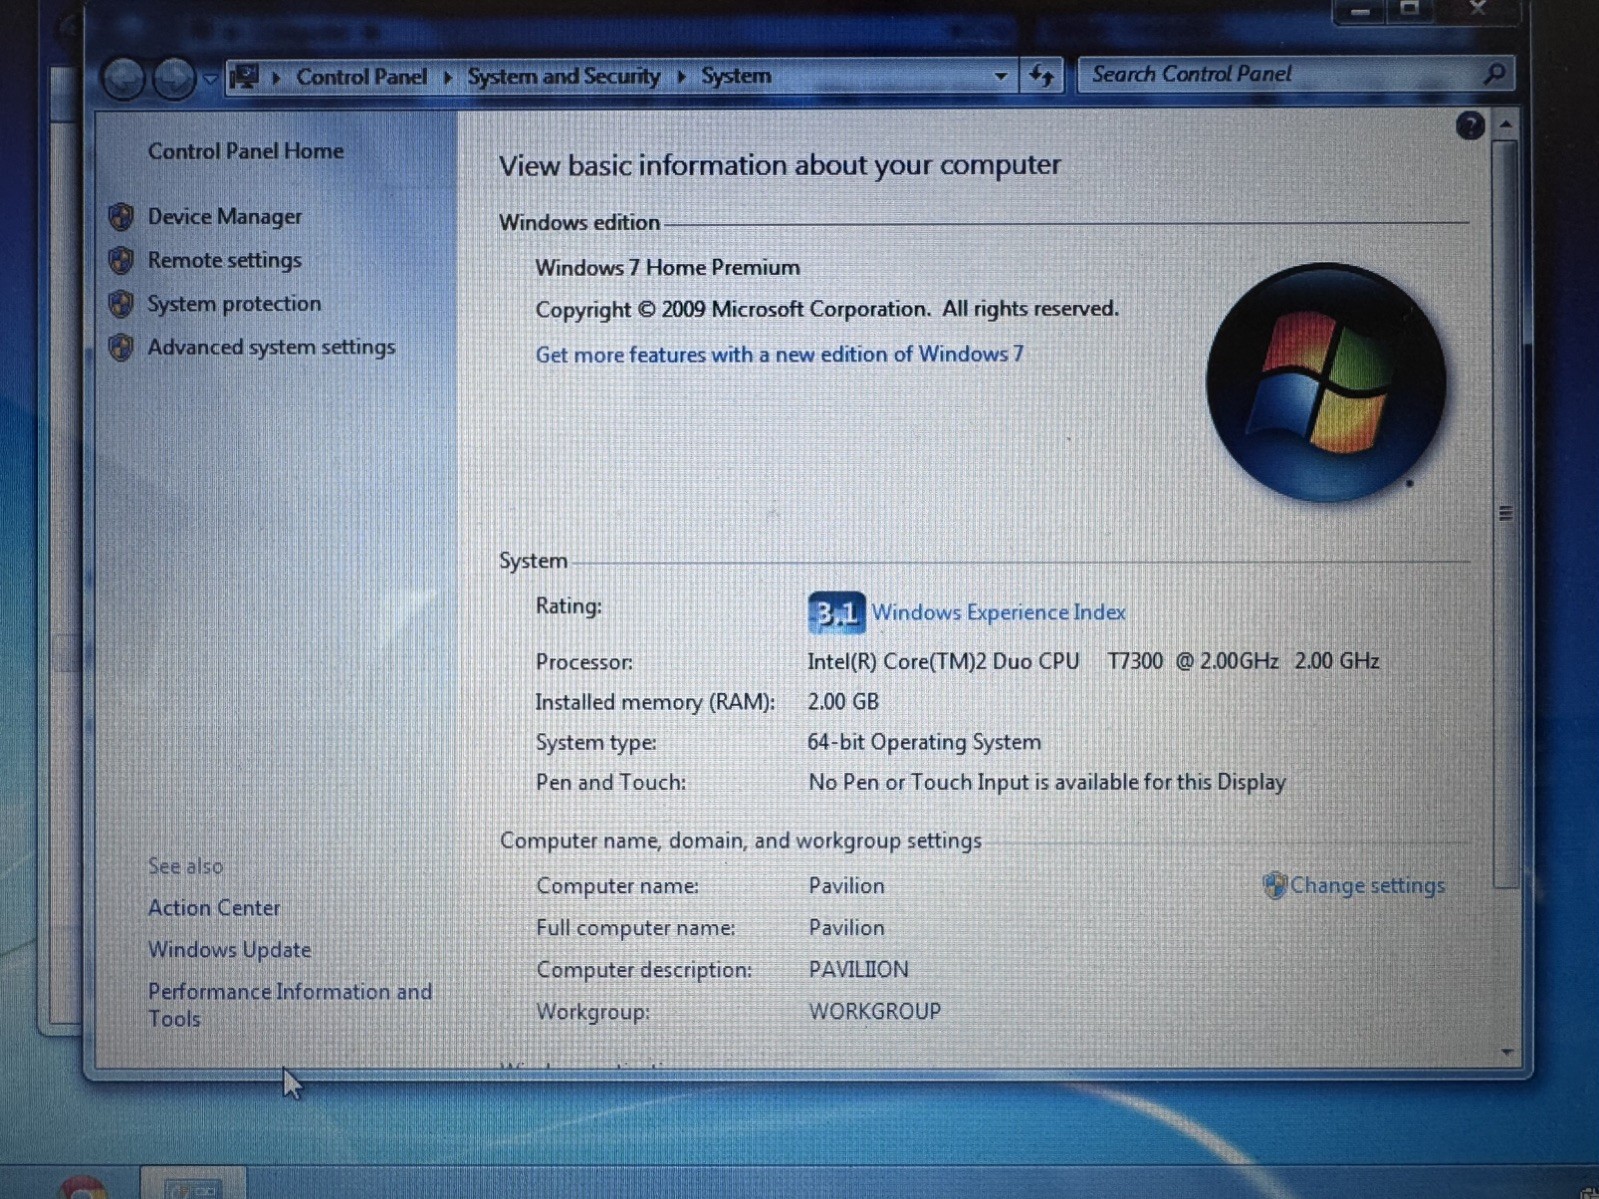
Task: Click the address bar refresh button
Action: [x=1041, y=75]
